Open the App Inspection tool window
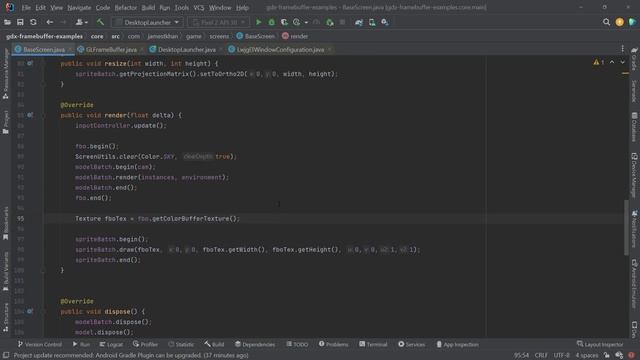This screenshot has width=640, height=360. tap(457, 344)
